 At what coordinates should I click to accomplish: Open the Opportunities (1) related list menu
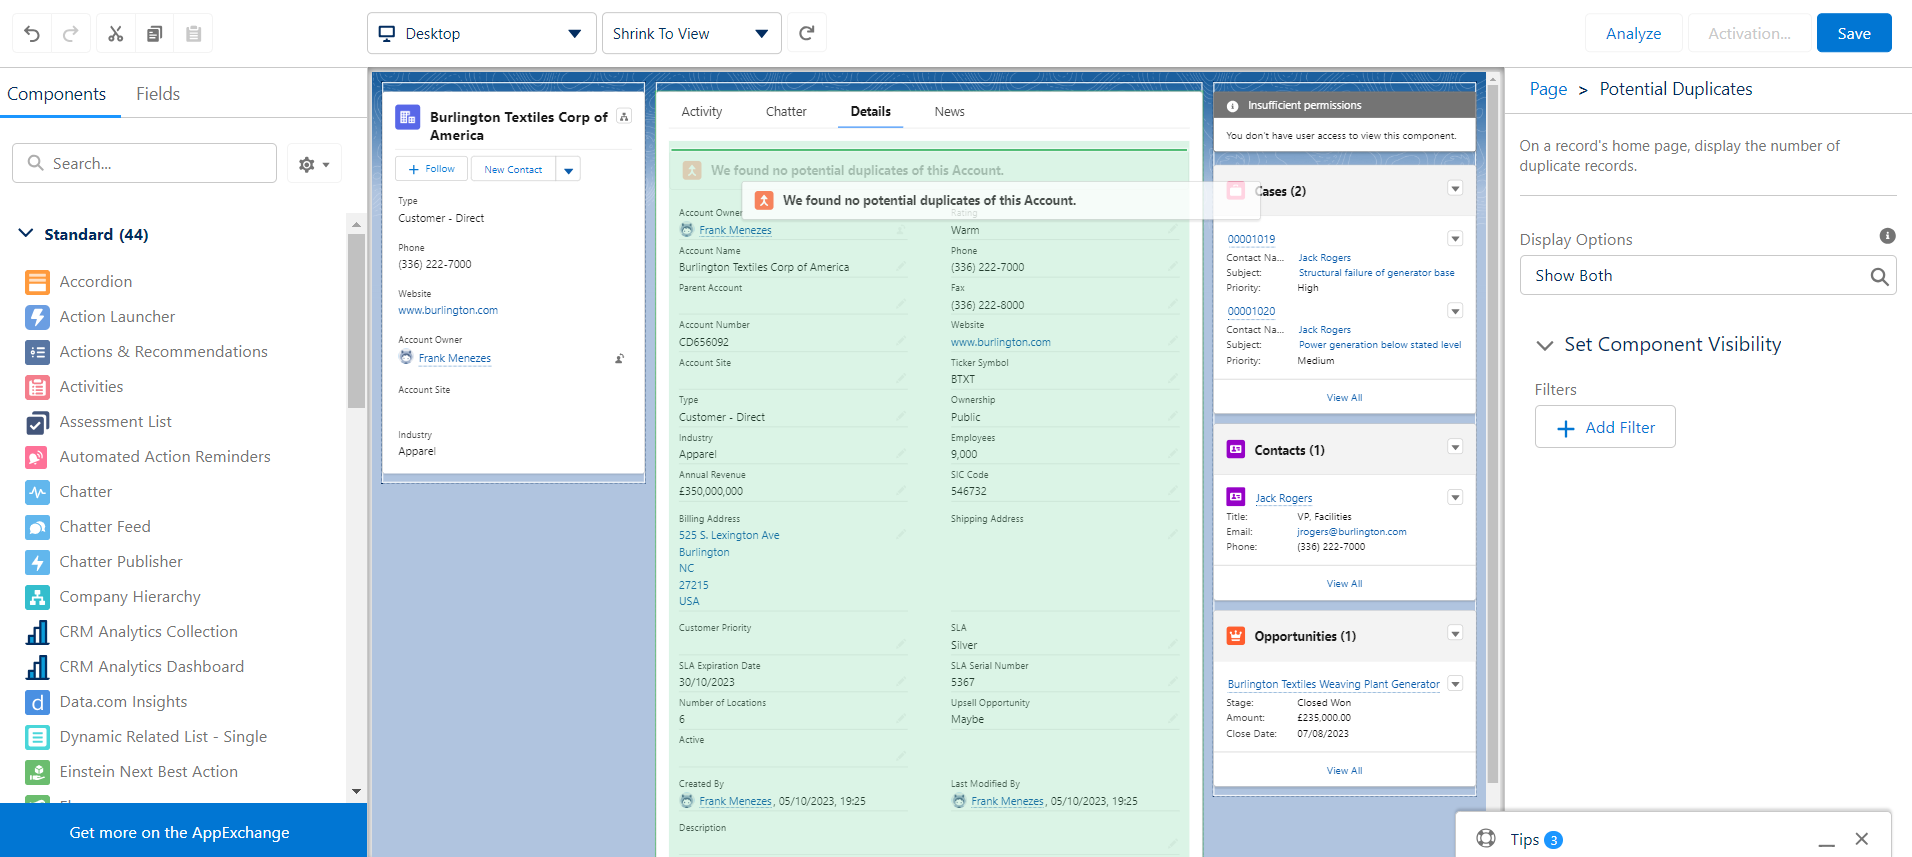click(1455, 633)
